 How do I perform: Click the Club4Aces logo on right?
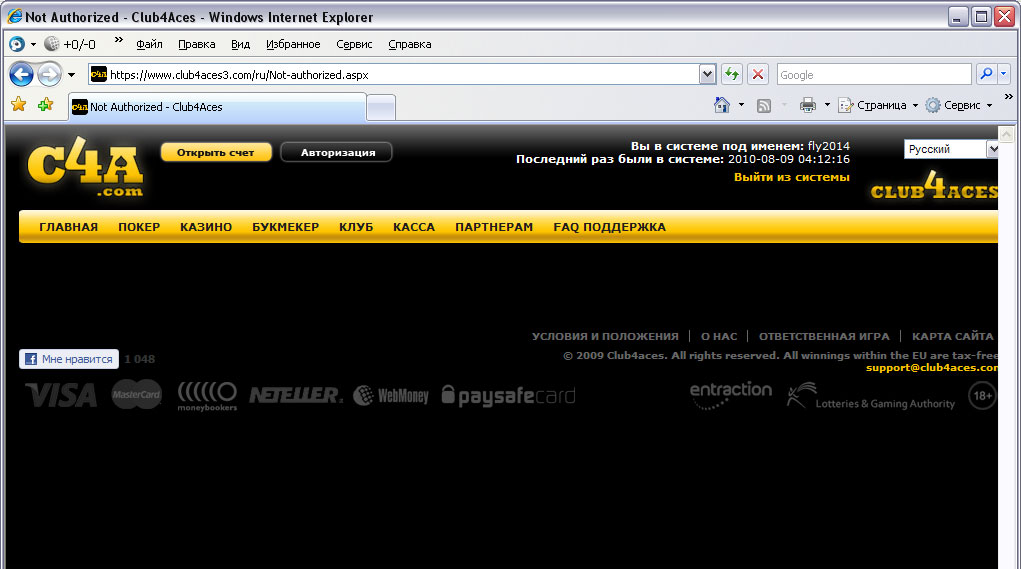[934, 186]
